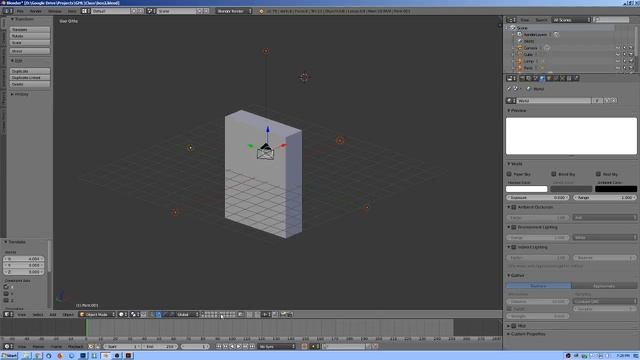The width and height of the screenshot is (640, 360).
Task: Open the pivot point selector
Action: [135, 315]
